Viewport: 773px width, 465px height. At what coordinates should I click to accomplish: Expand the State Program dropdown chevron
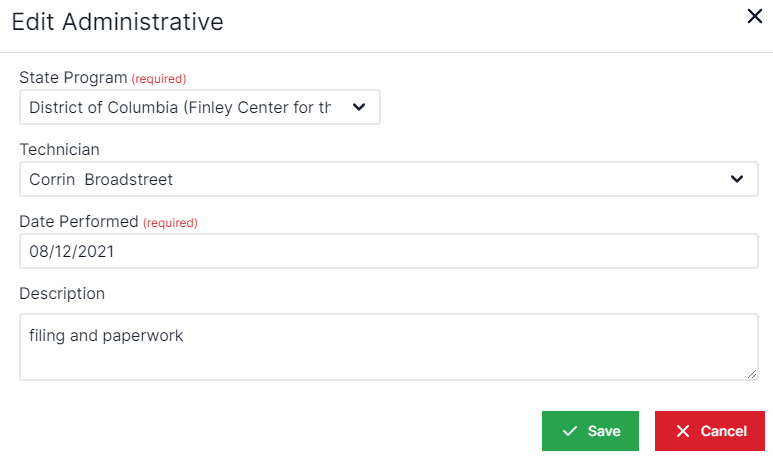click(359, 107)
